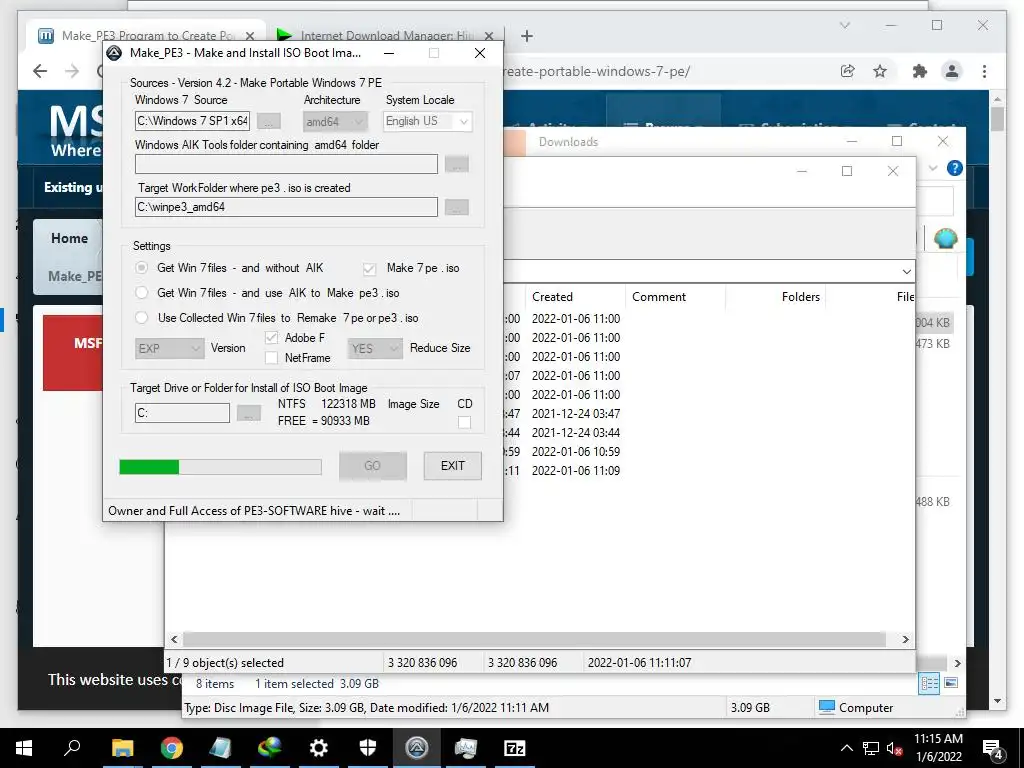Screen dimensions: 1024x768
Task: Click the Target Drive C: field
Action: [x=182, y=413]
